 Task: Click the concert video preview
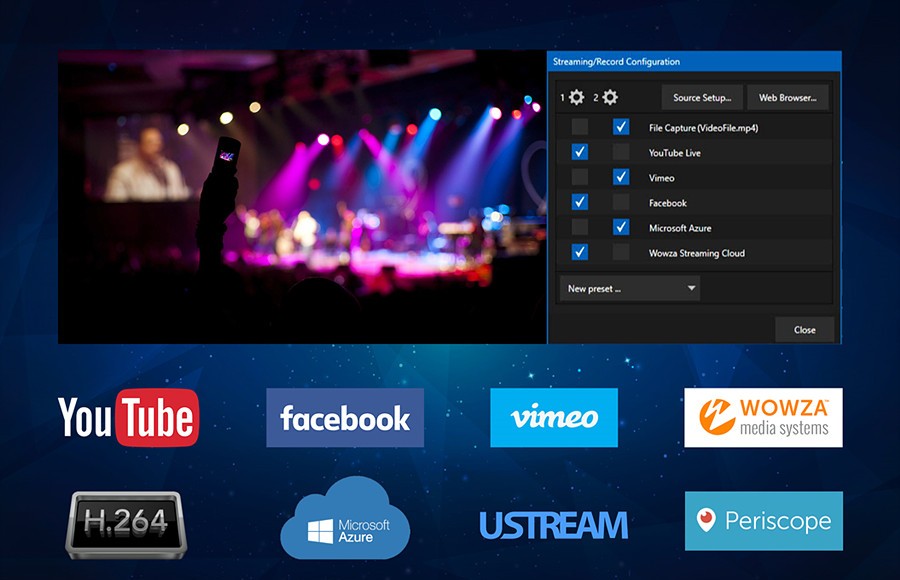click(x=302, y=197)
